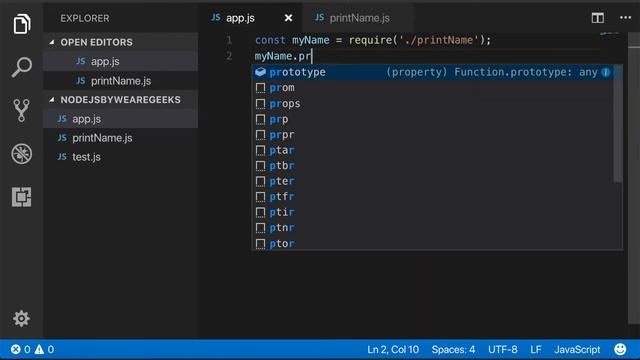Viewport: 640px width, 360px height.
Task: Change language mode via JavaScript
Action: [577, 350]
